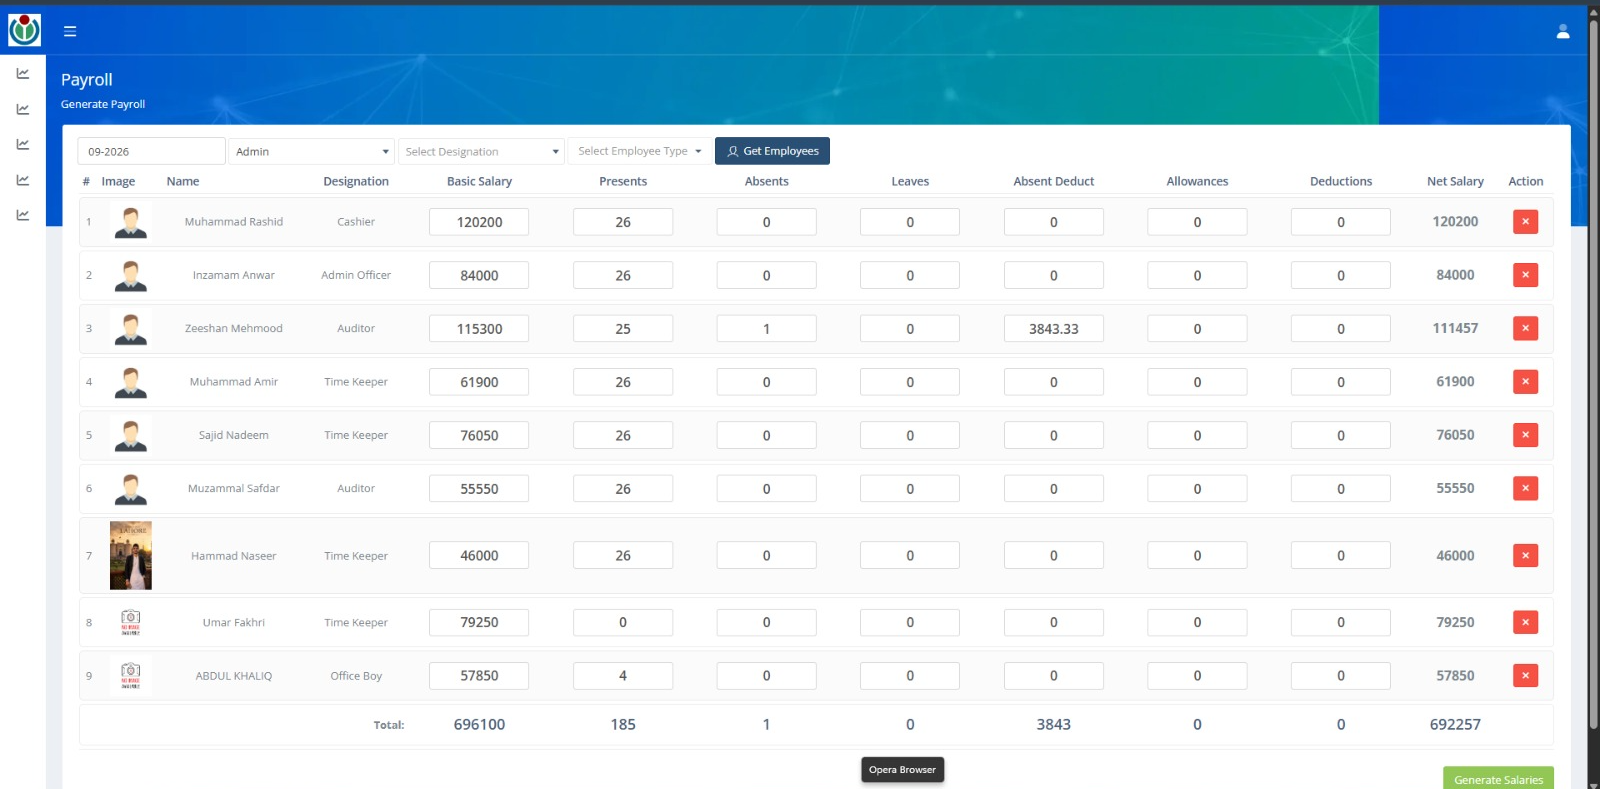The image size is (1600, 789).
Task: Remove Hammad Naseer's row with red X
Action: [x=1525, y=555]
